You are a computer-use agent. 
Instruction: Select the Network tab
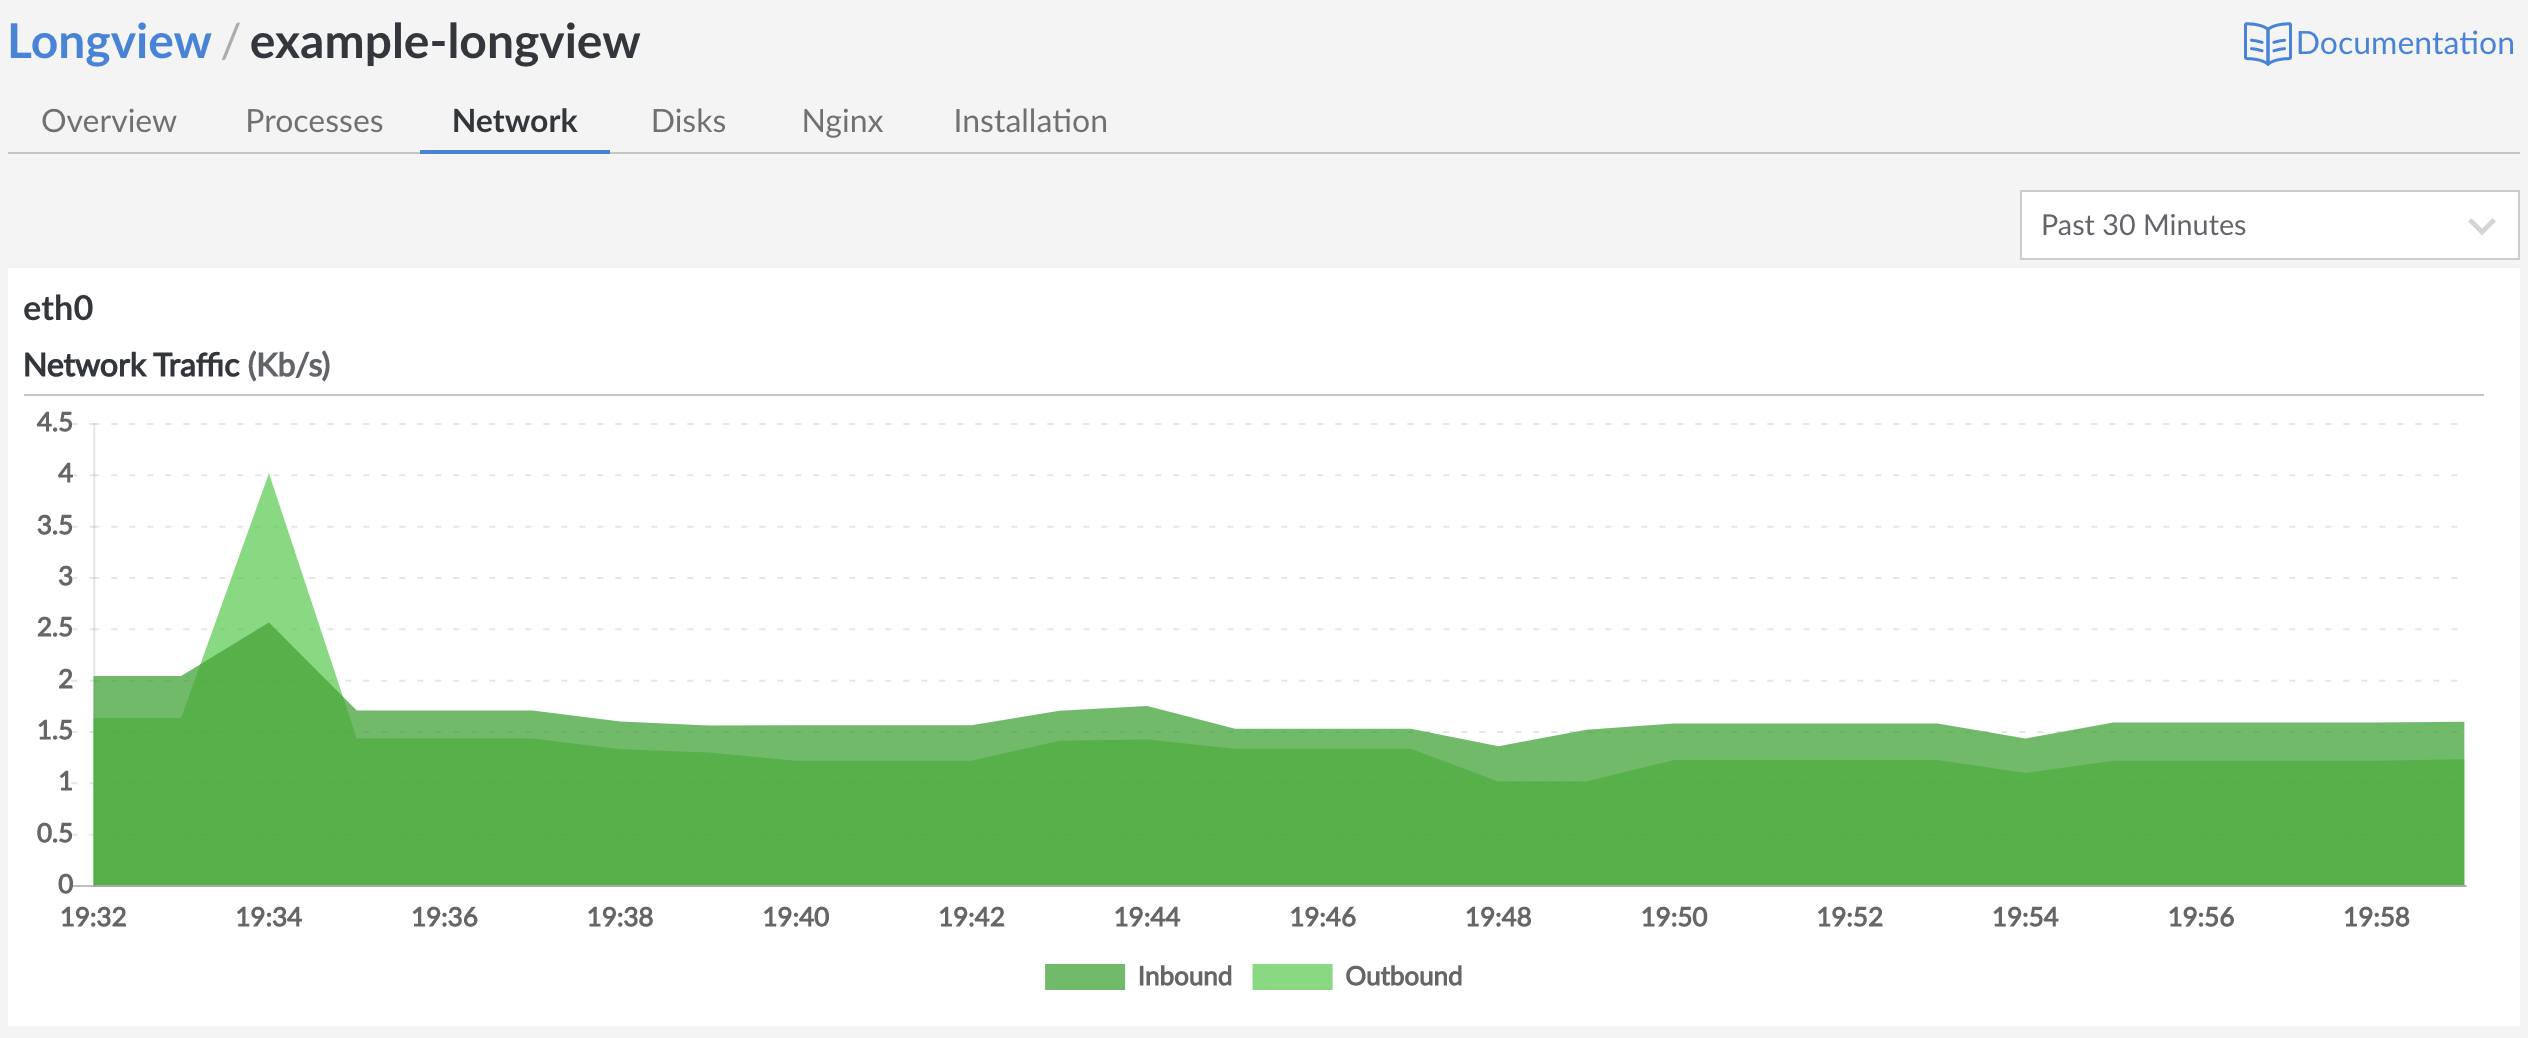(x=514, y=121)
